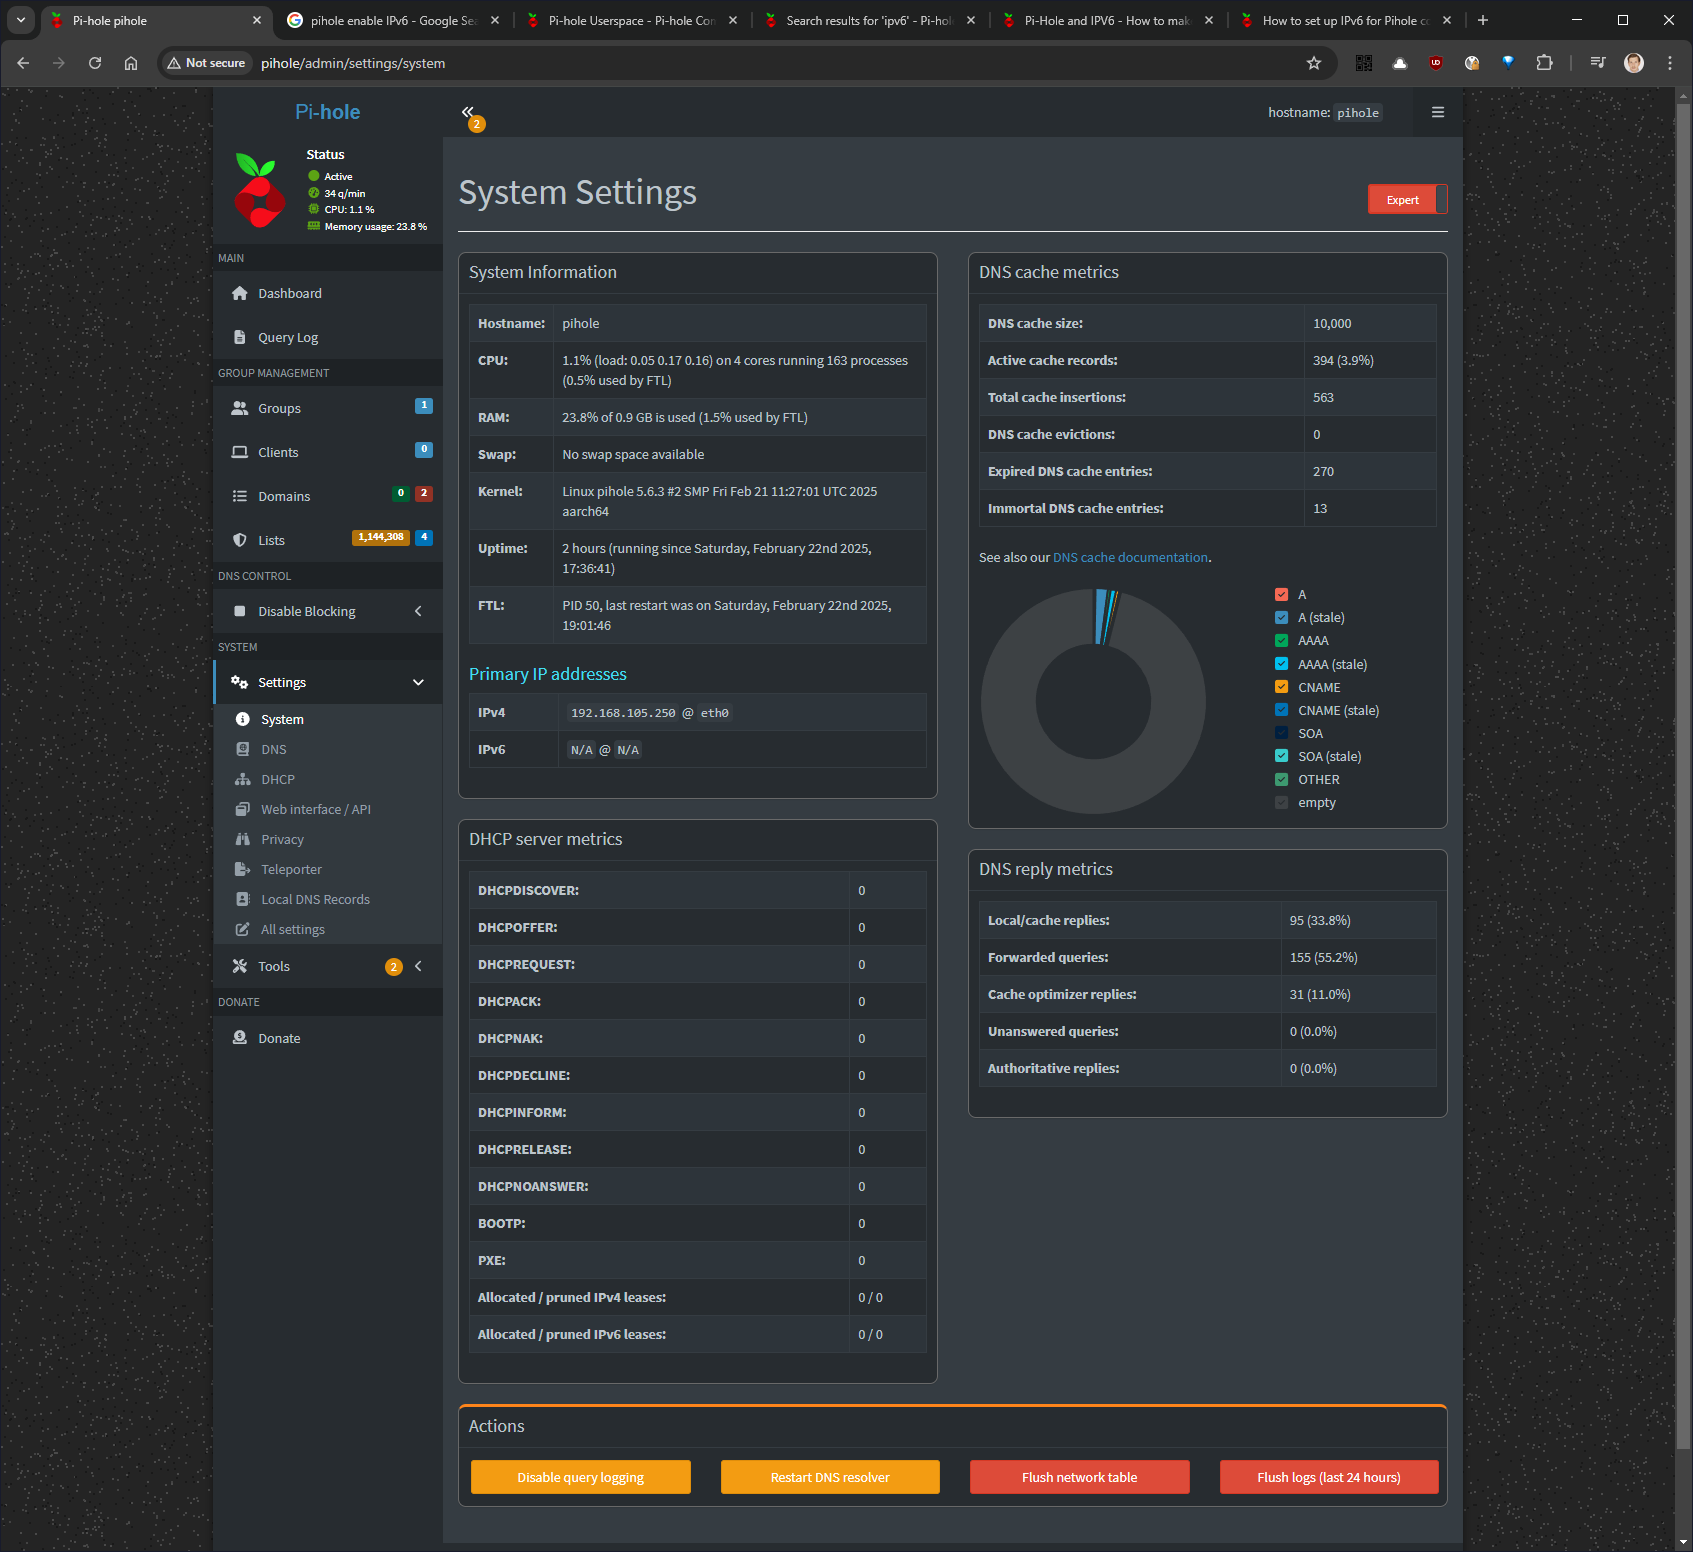Image resolution: width=1693 pixels, height=1552 pixels.
Task: Click the A record red color swatch
Action: [1281, 595]
